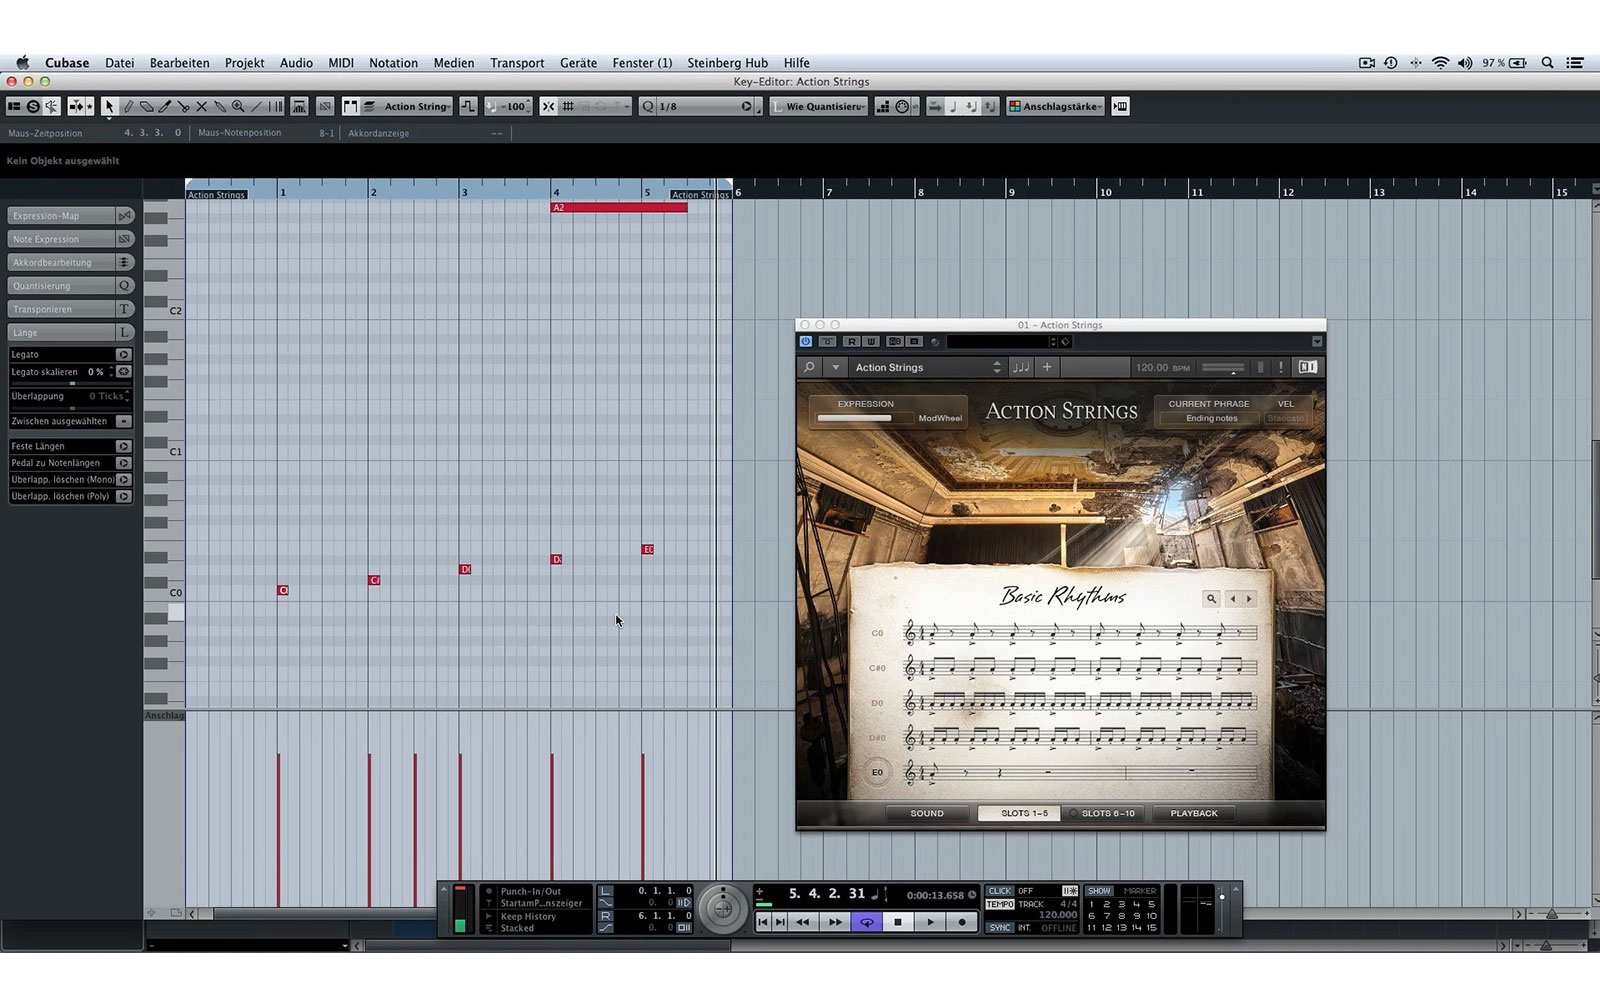Select the Draw pencil tool
The width and height of the screenshot is (1600, 1007).
click(128, 106)
